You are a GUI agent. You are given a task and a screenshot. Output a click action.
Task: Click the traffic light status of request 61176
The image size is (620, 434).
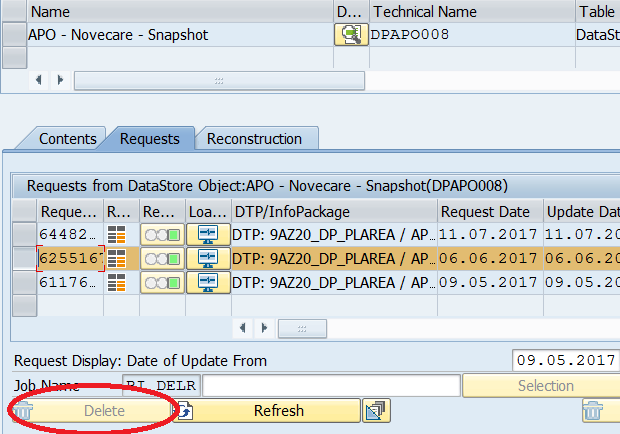162,282
